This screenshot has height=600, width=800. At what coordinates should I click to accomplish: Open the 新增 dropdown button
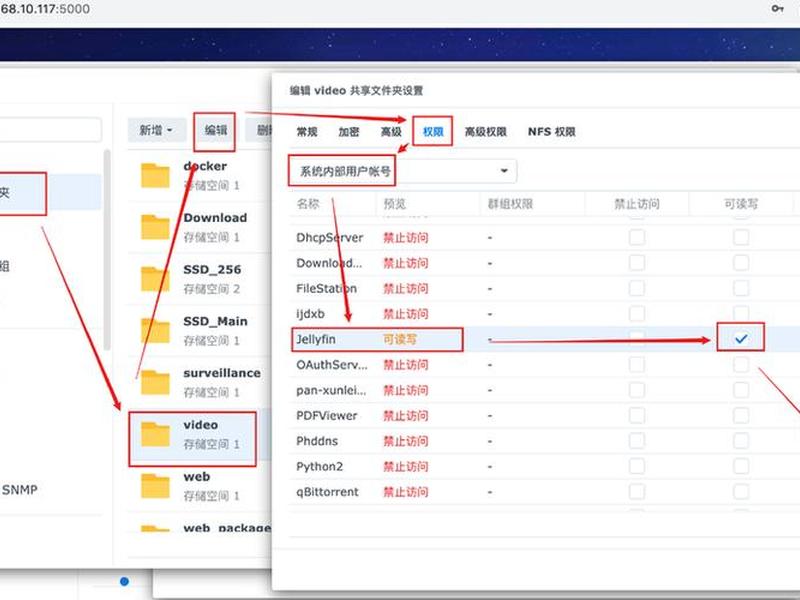pos(156,131)
